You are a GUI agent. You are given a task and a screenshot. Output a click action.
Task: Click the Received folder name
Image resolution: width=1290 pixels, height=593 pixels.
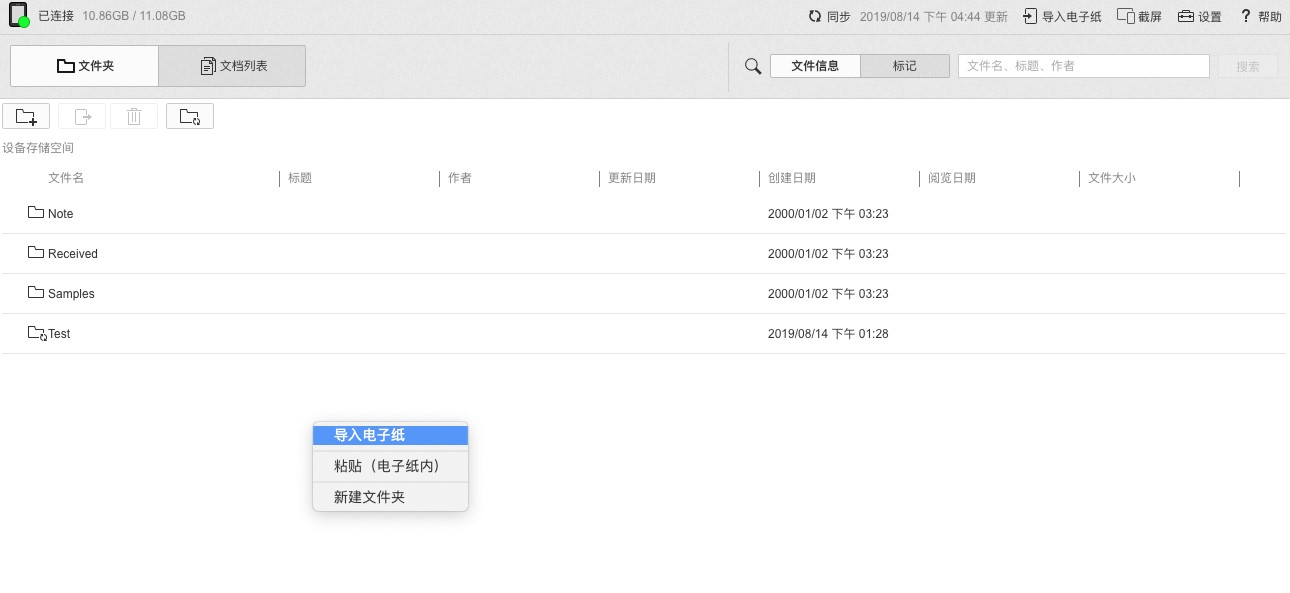point(73,254)
